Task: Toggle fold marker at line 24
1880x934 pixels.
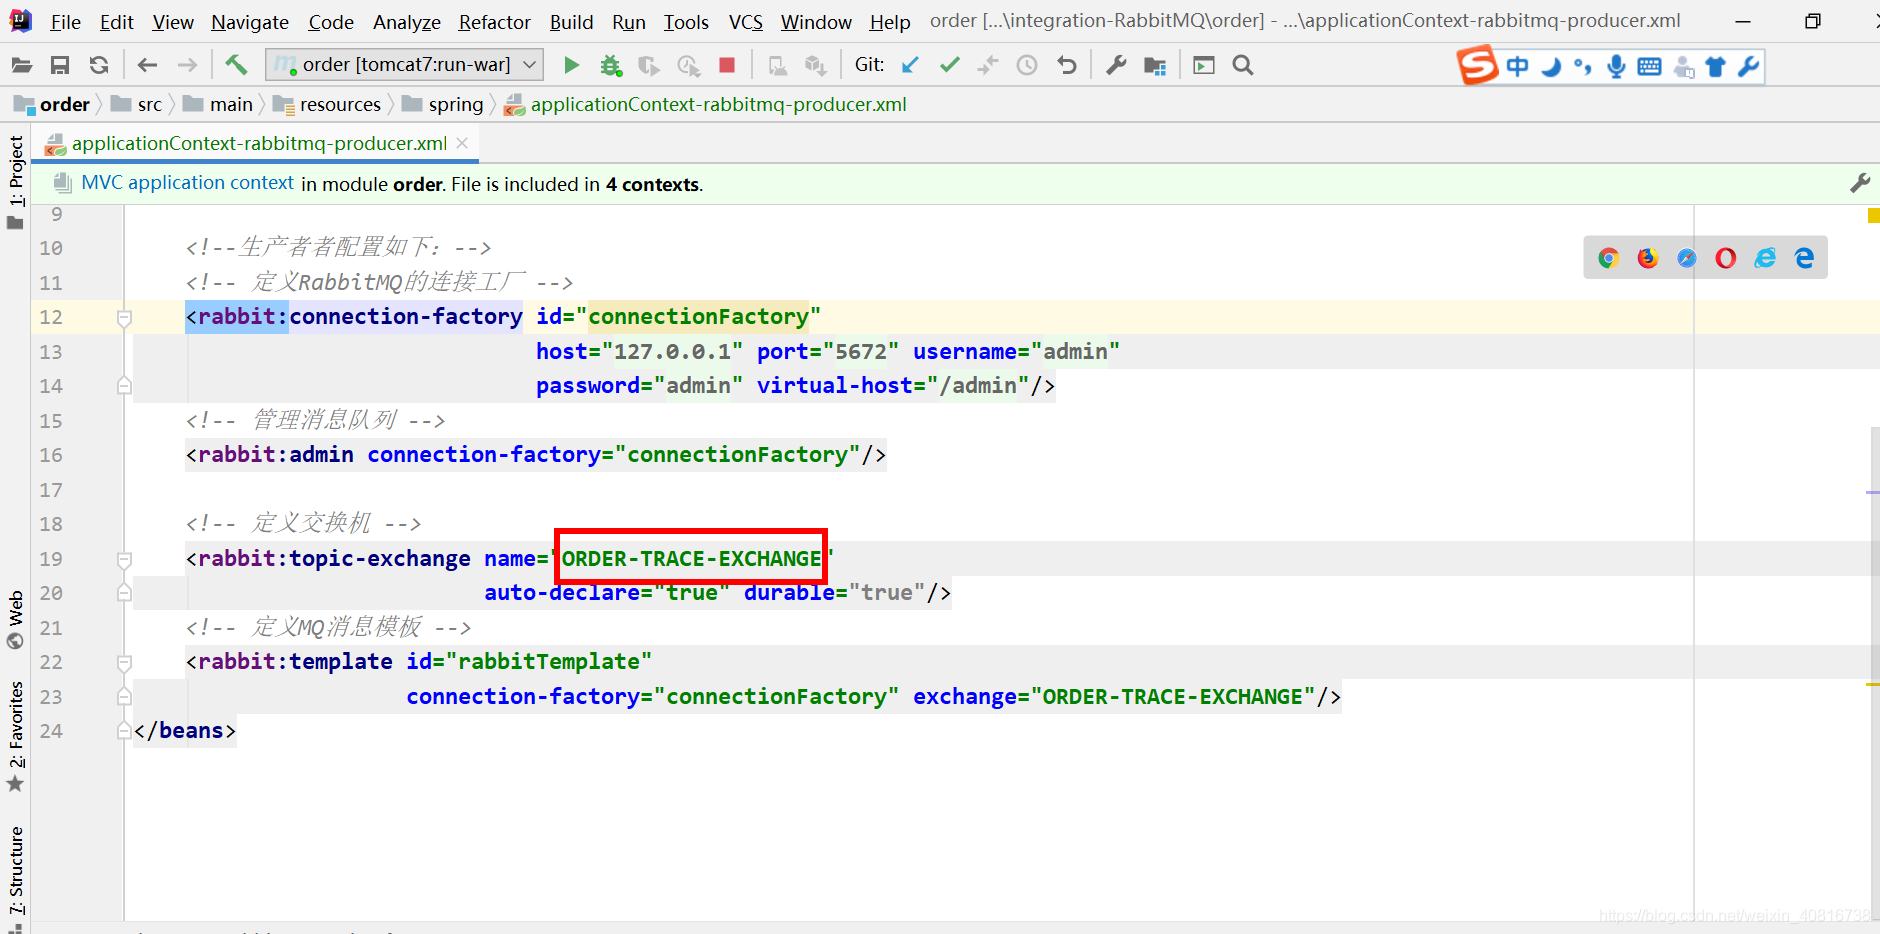Action: tap(124, 730)
